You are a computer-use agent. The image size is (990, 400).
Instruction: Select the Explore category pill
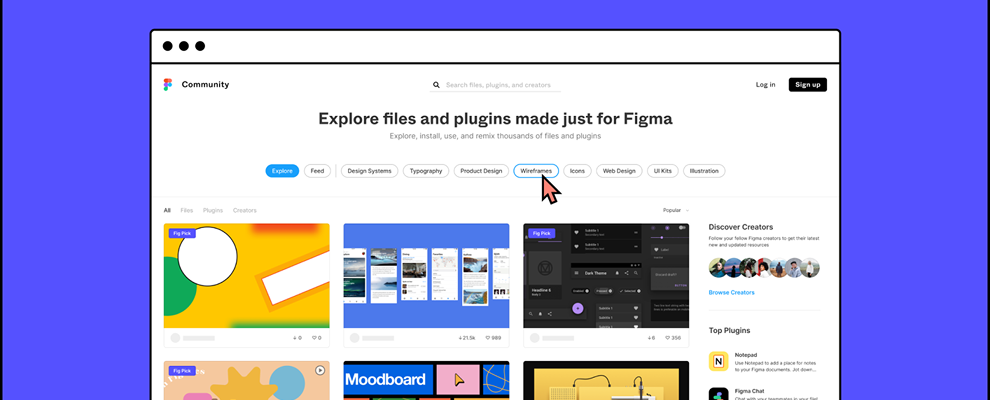click(x=282, y=171)
